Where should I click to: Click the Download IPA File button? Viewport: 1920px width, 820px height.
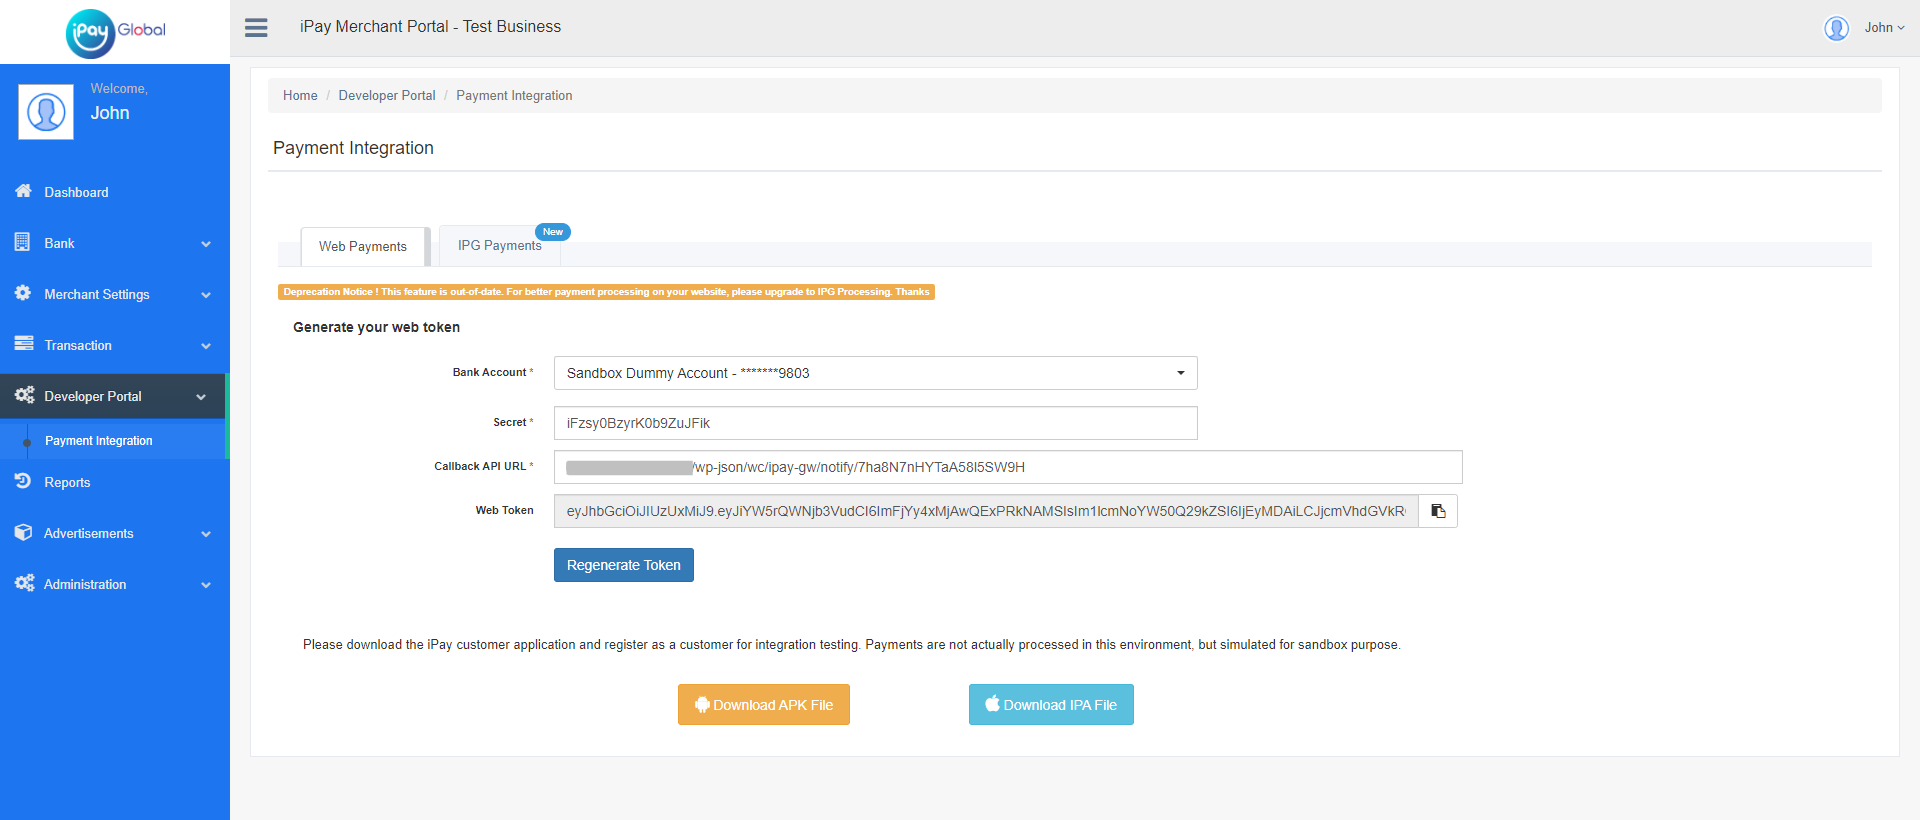[x=1051, y=705]
